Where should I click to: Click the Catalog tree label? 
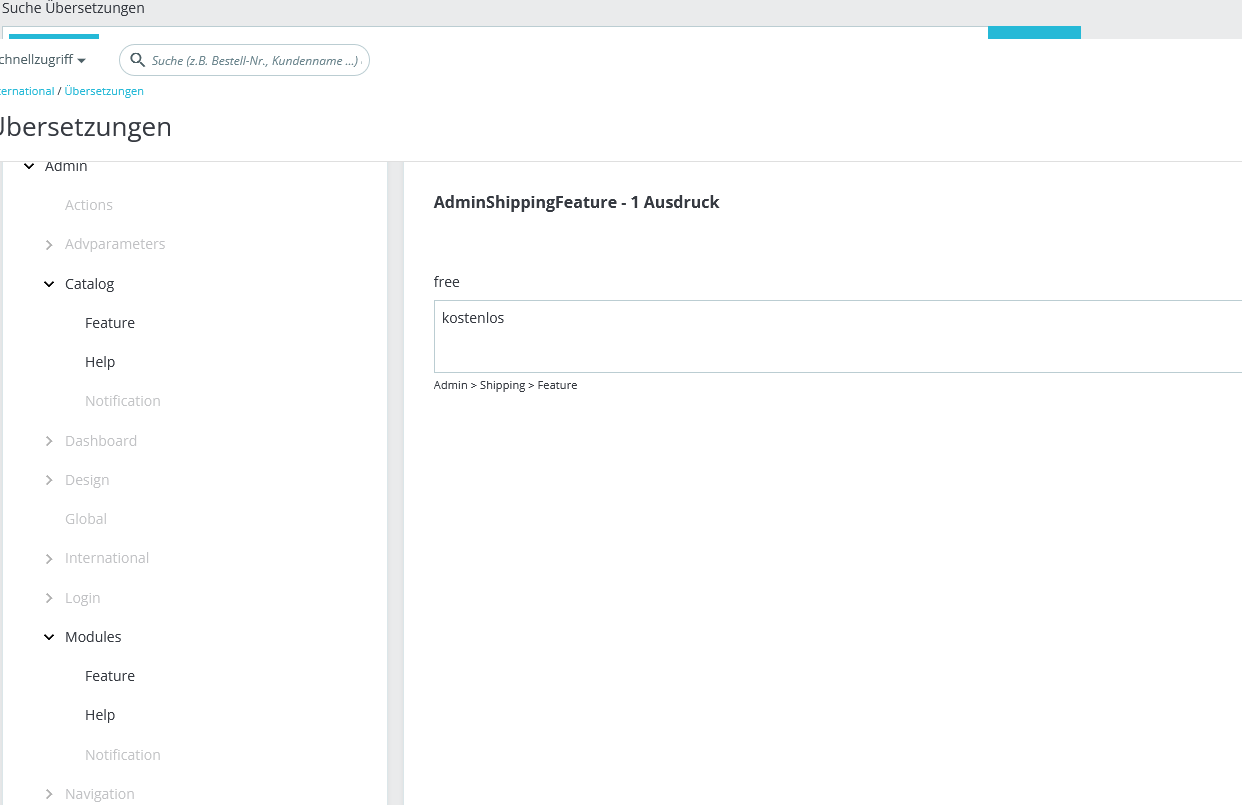coord(90,284)
